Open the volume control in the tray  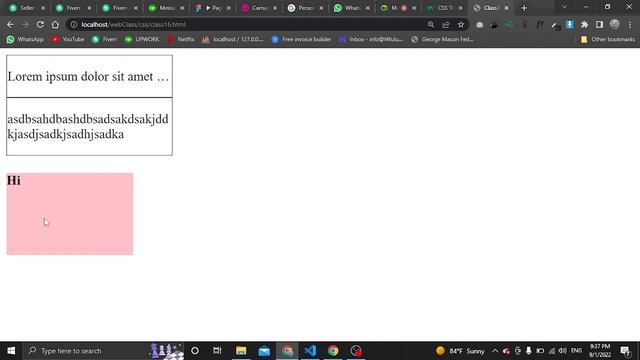562,351
